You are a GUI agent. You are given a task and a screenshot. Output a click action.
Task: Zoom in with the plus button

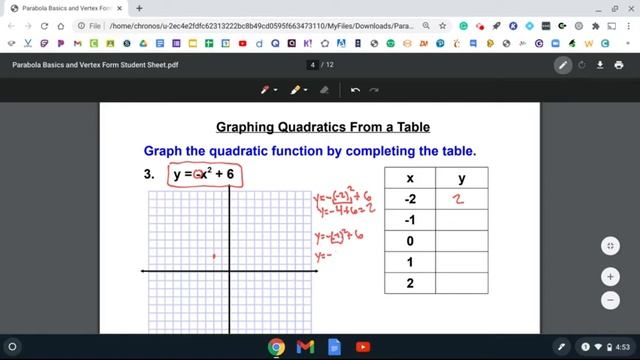pyautogui.click(x=610, y=277)
